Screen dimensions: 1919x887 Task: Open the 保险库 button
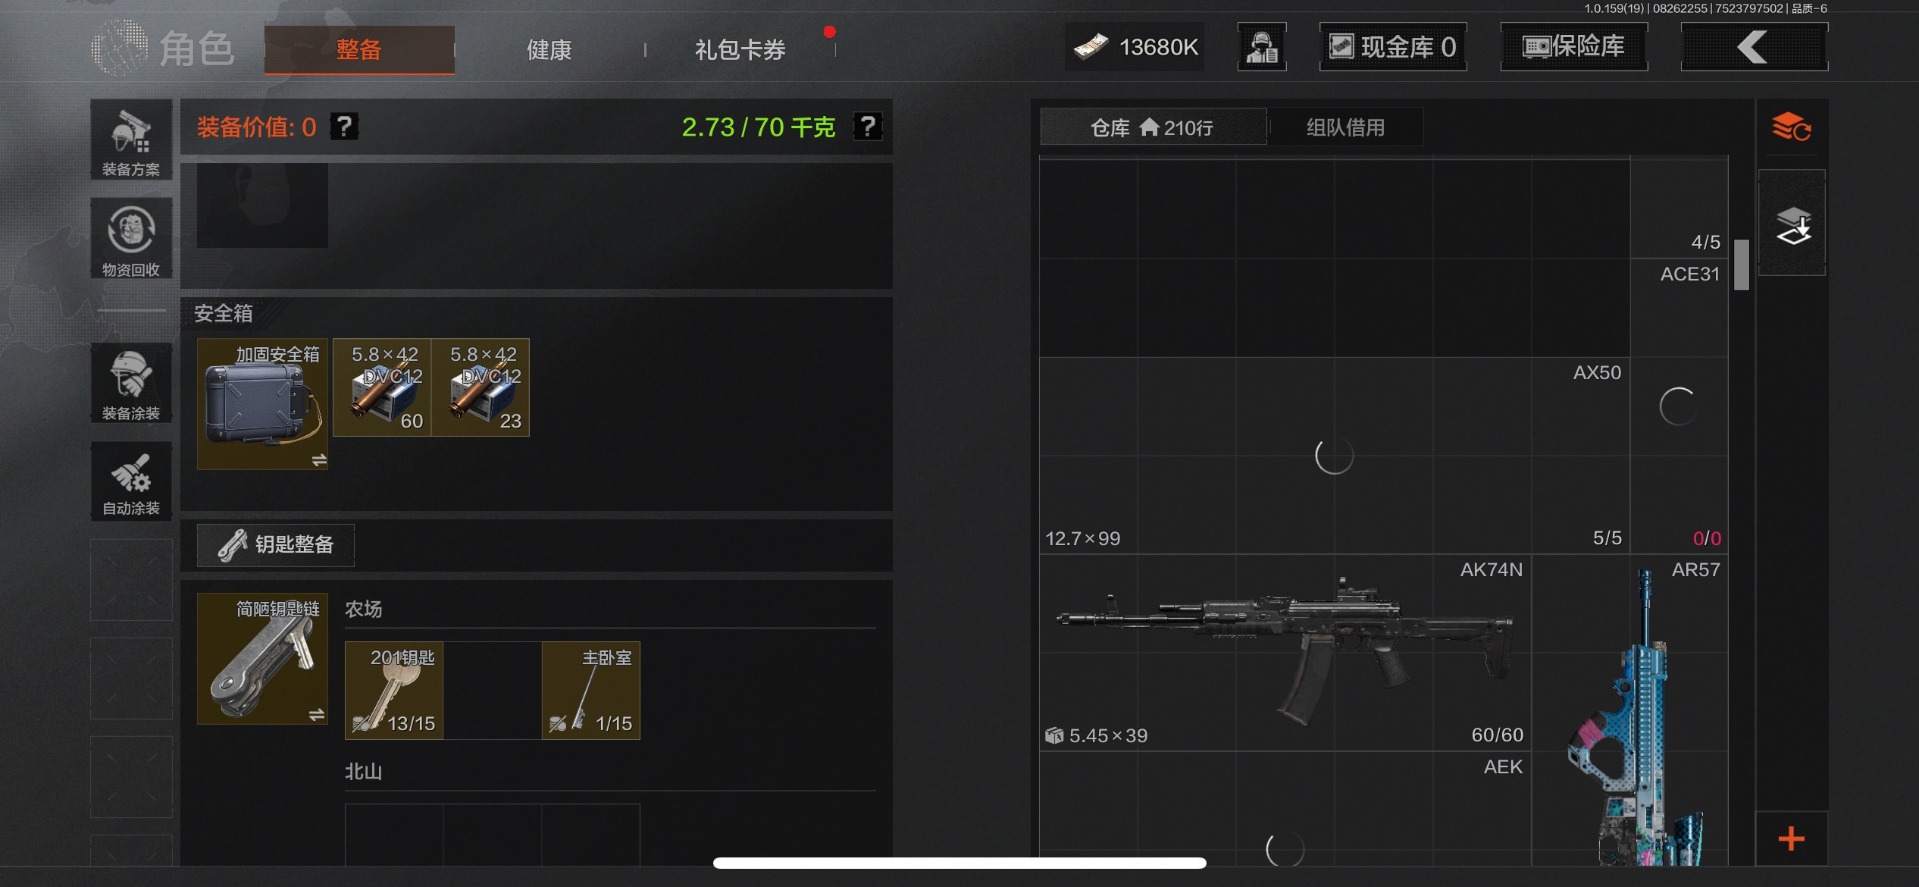pyautogui.click(x=1574, y=47)
